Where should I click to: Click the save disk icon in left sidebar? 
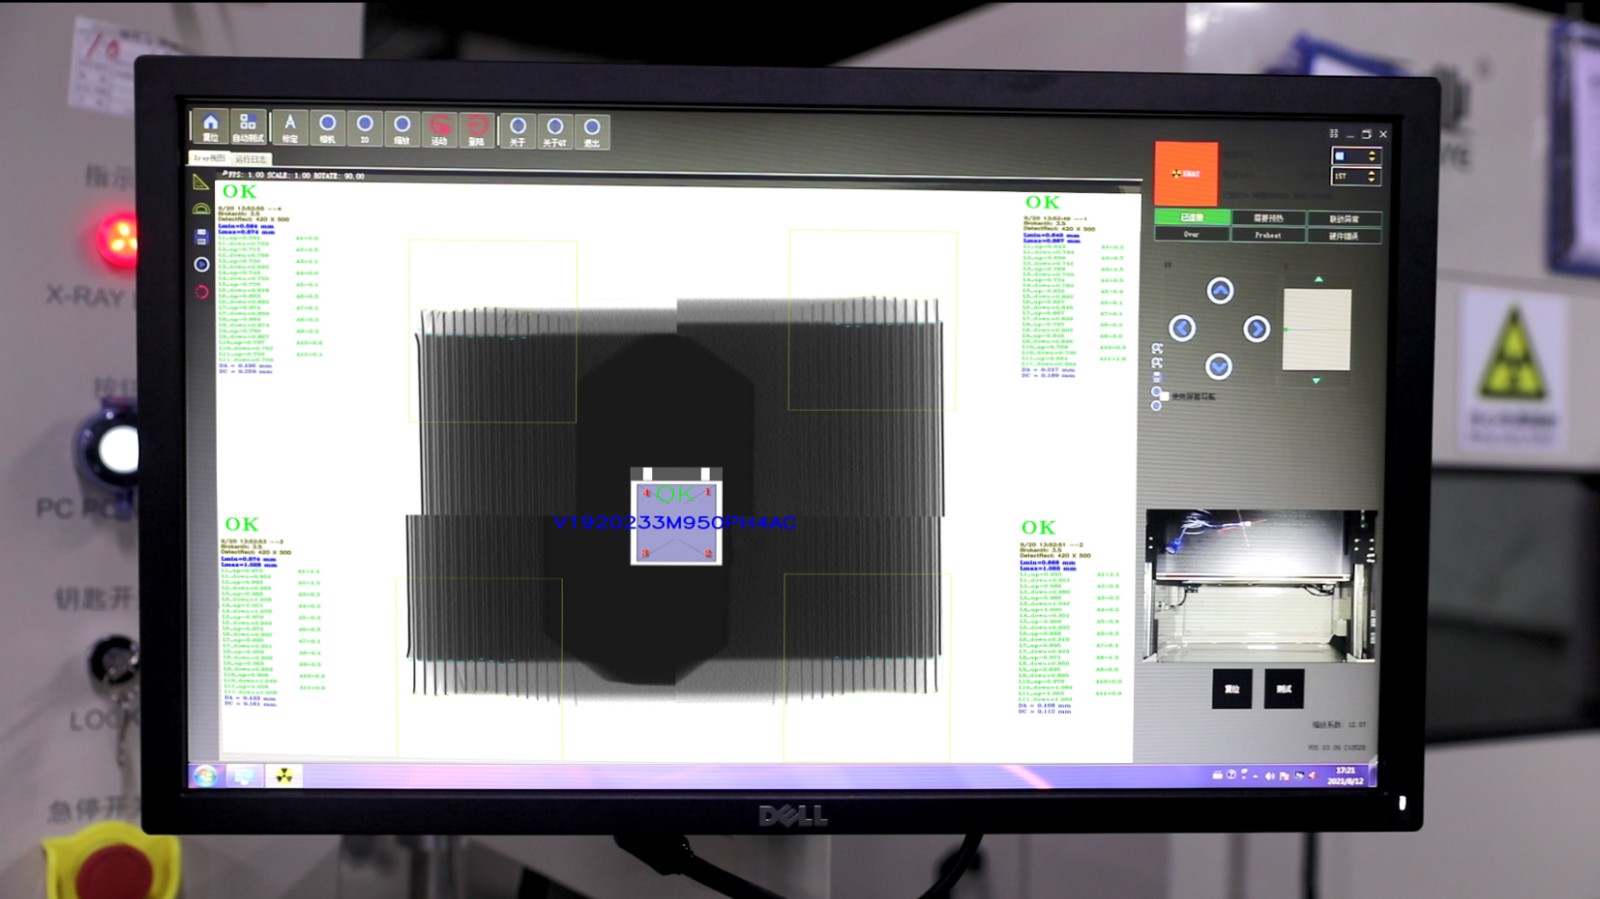pos(201,237)
